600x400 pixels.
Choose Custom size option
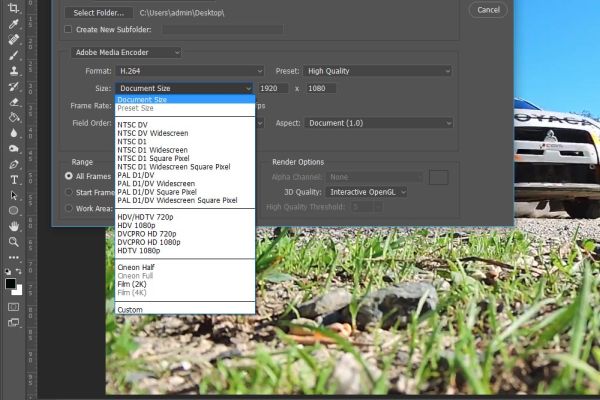click(x=185, y=309)
